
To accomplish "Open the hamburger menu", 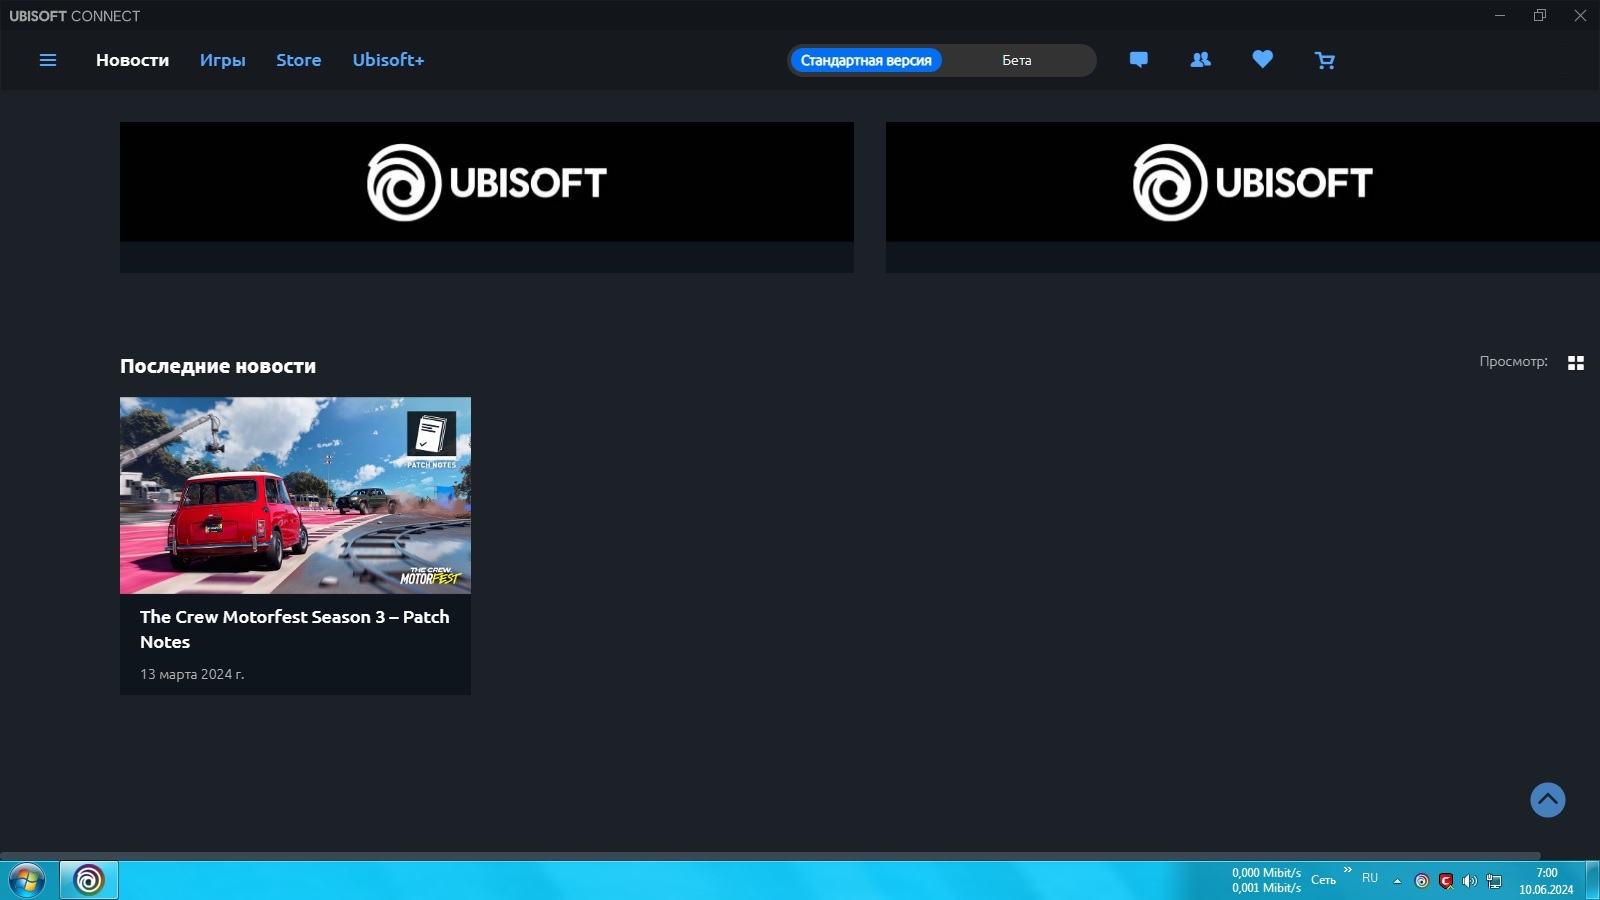I will (48, 60).
